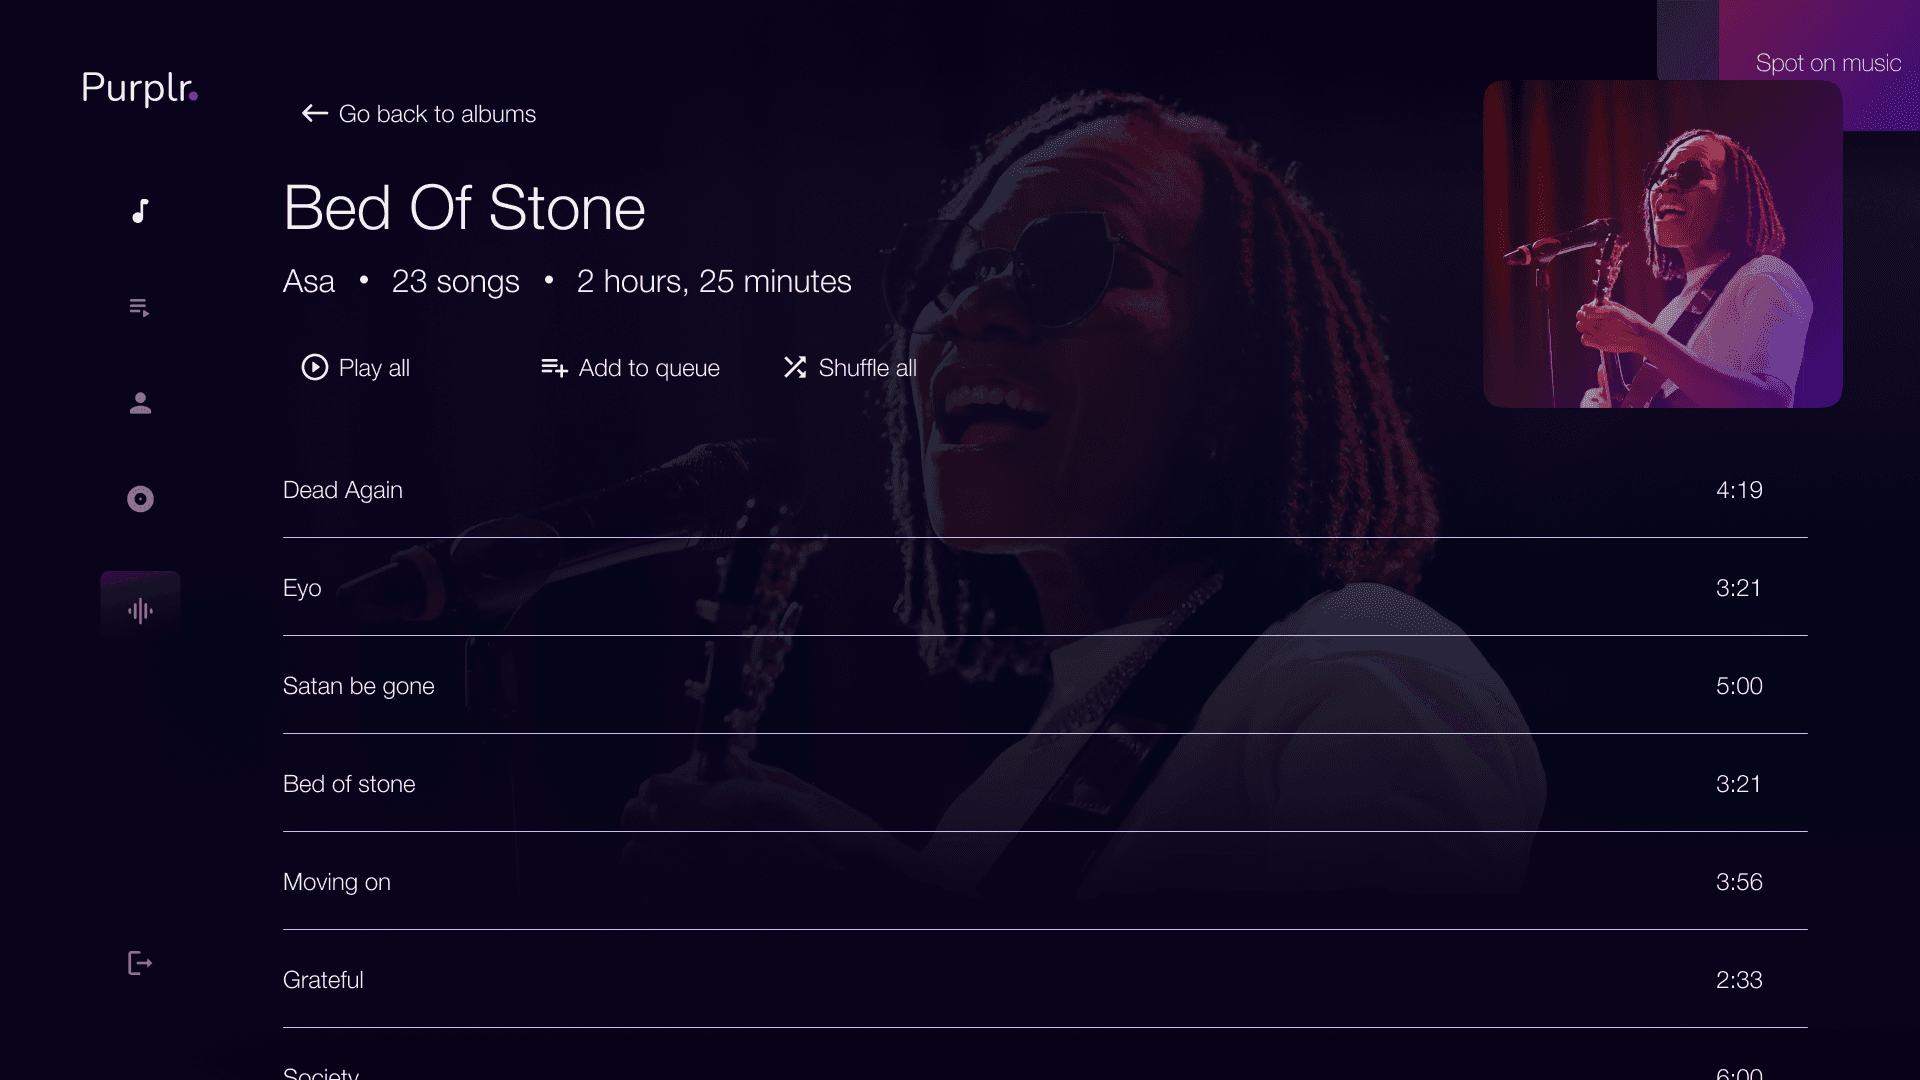Select the Bed of stone track
This screenshot has height=1080, width=1920.
point(1045,784)
